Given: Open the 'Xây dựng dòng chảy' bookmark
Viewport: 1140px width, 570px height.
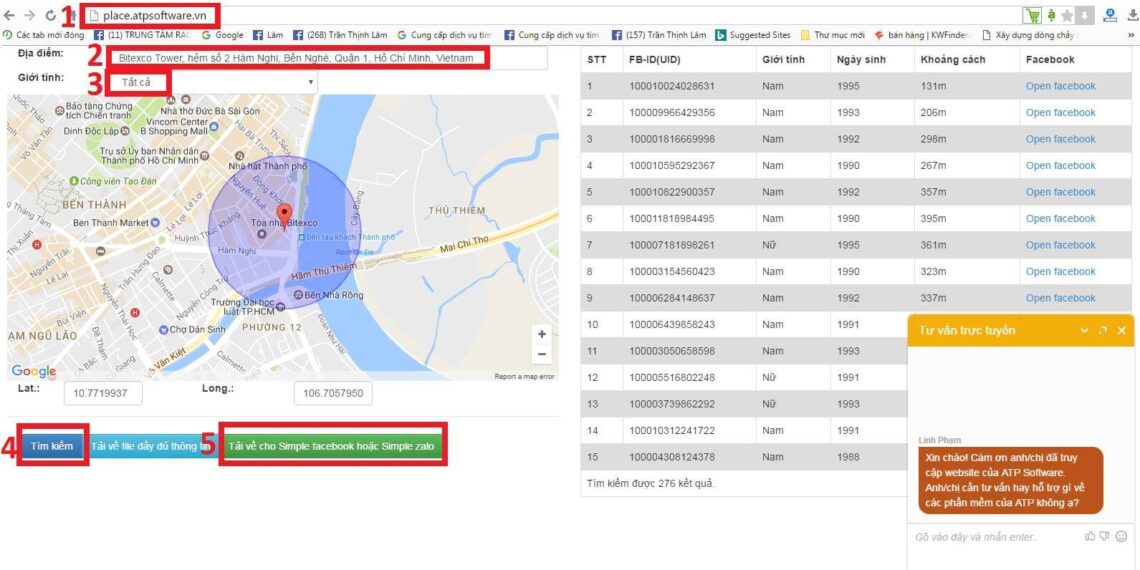Looking at the screenshot, I should coord(1031,35).
